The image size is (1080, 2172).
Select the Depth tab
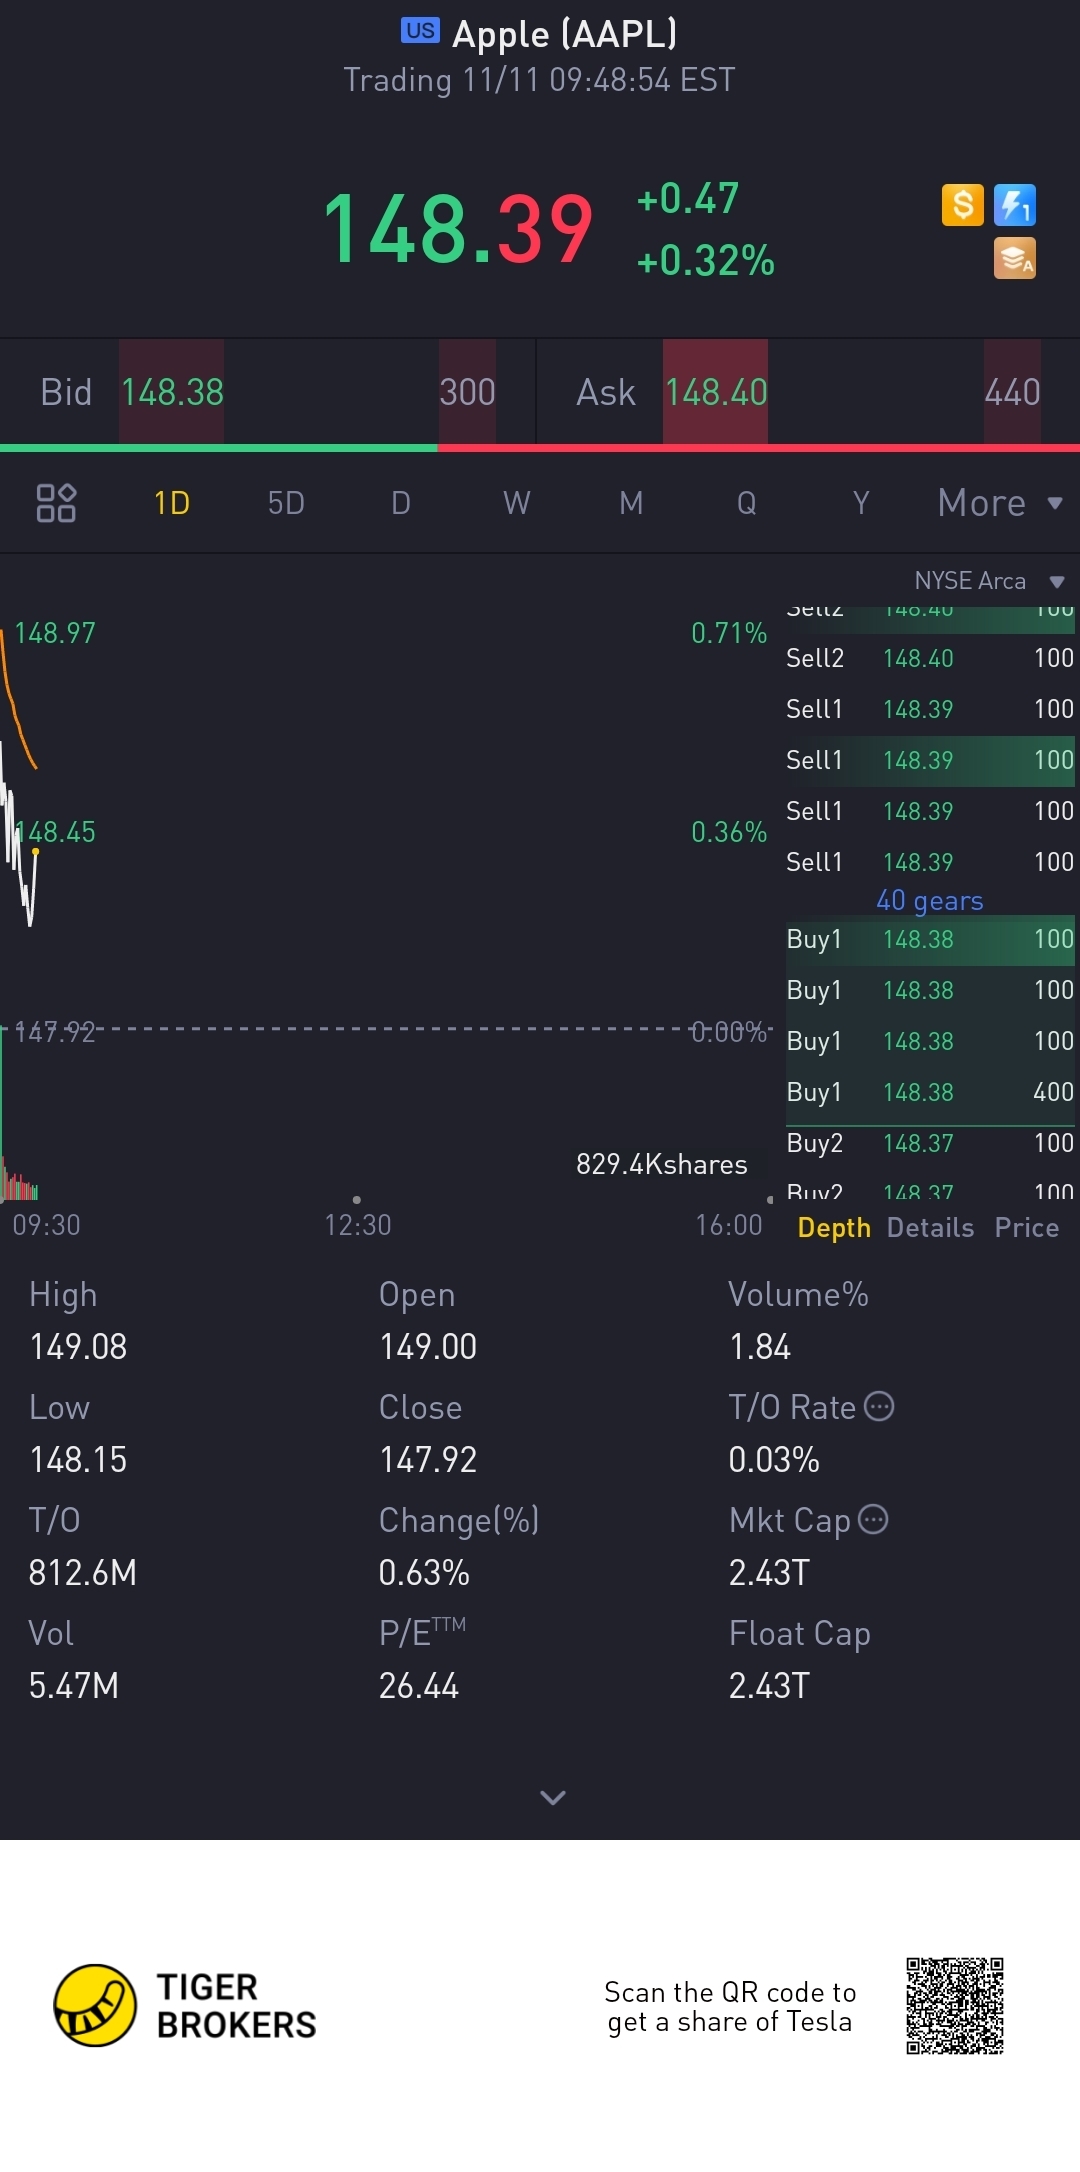[834, 1228]
